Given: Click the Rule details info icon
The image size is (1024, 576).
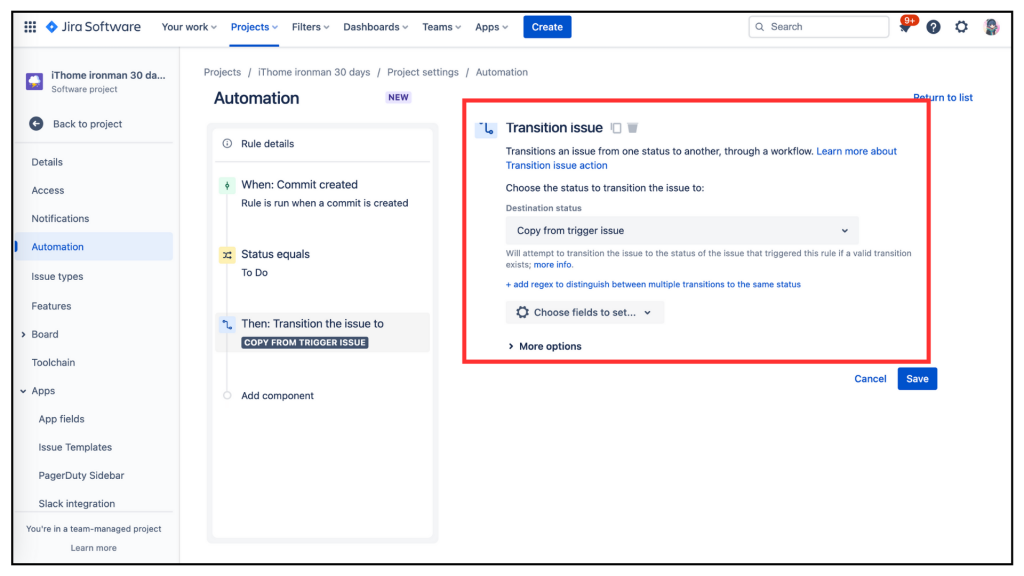Looking at the screenshot, I should point(227,144).
